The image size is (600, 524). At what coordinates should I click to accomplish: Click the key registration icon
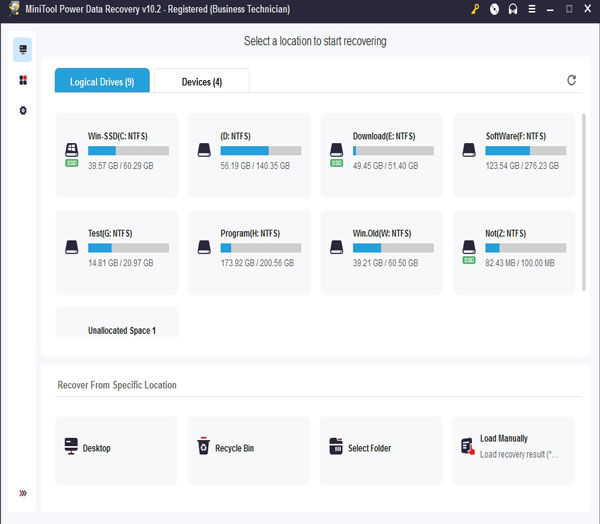(x=475, y=9)
